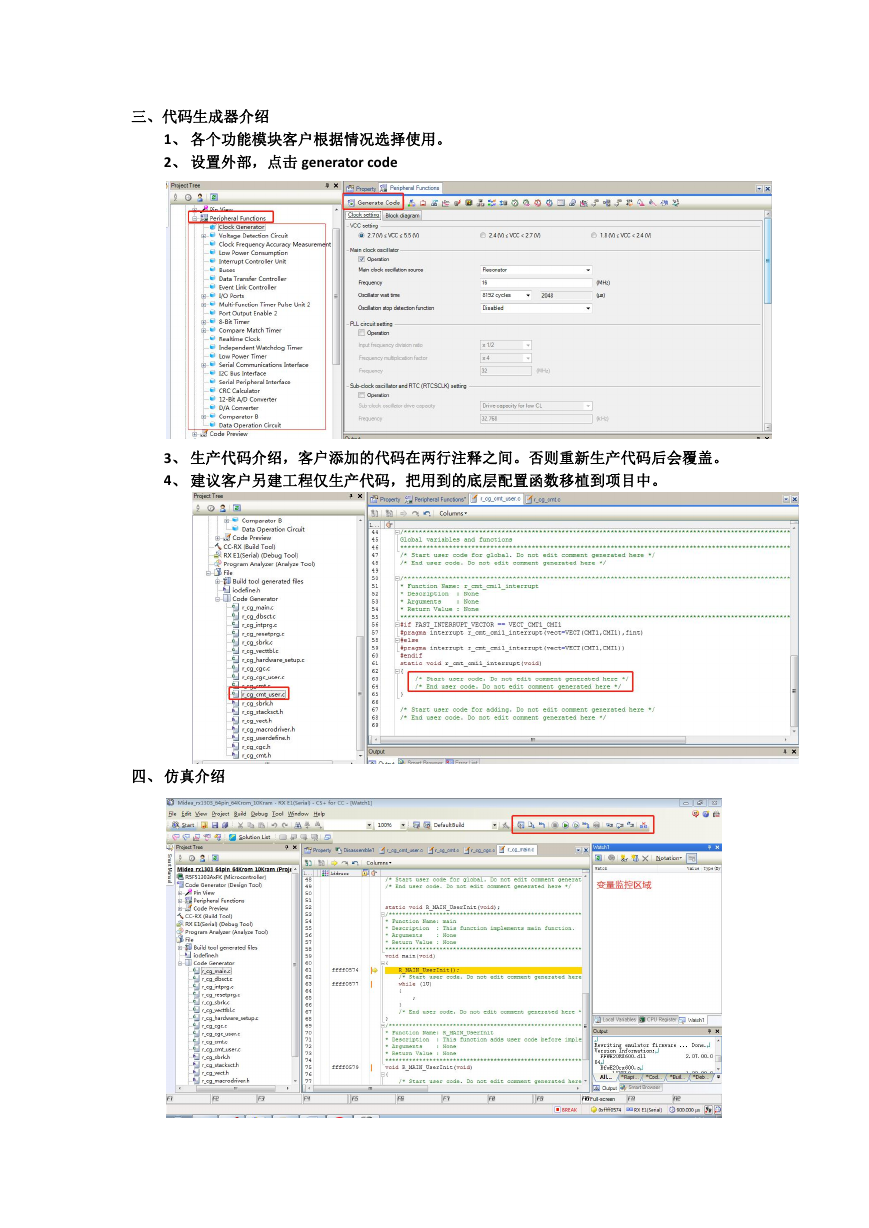Expand Multi-Function Timer Pulse Unit 2 node
Image resolution: width=869 pixels, height=1228 pixels.
[x=204, y=304]
